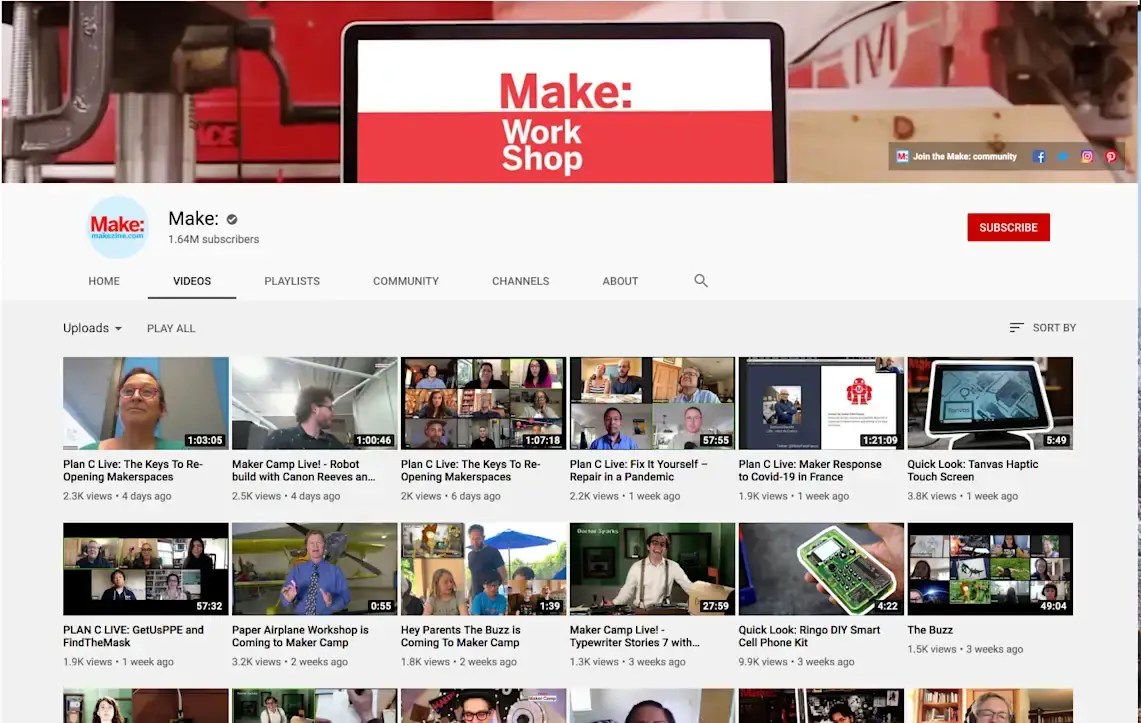Open the 1:03:05 Plan C Live thumbnail
The height and width of the screenshot is (723, 1141).
point(146,403)
